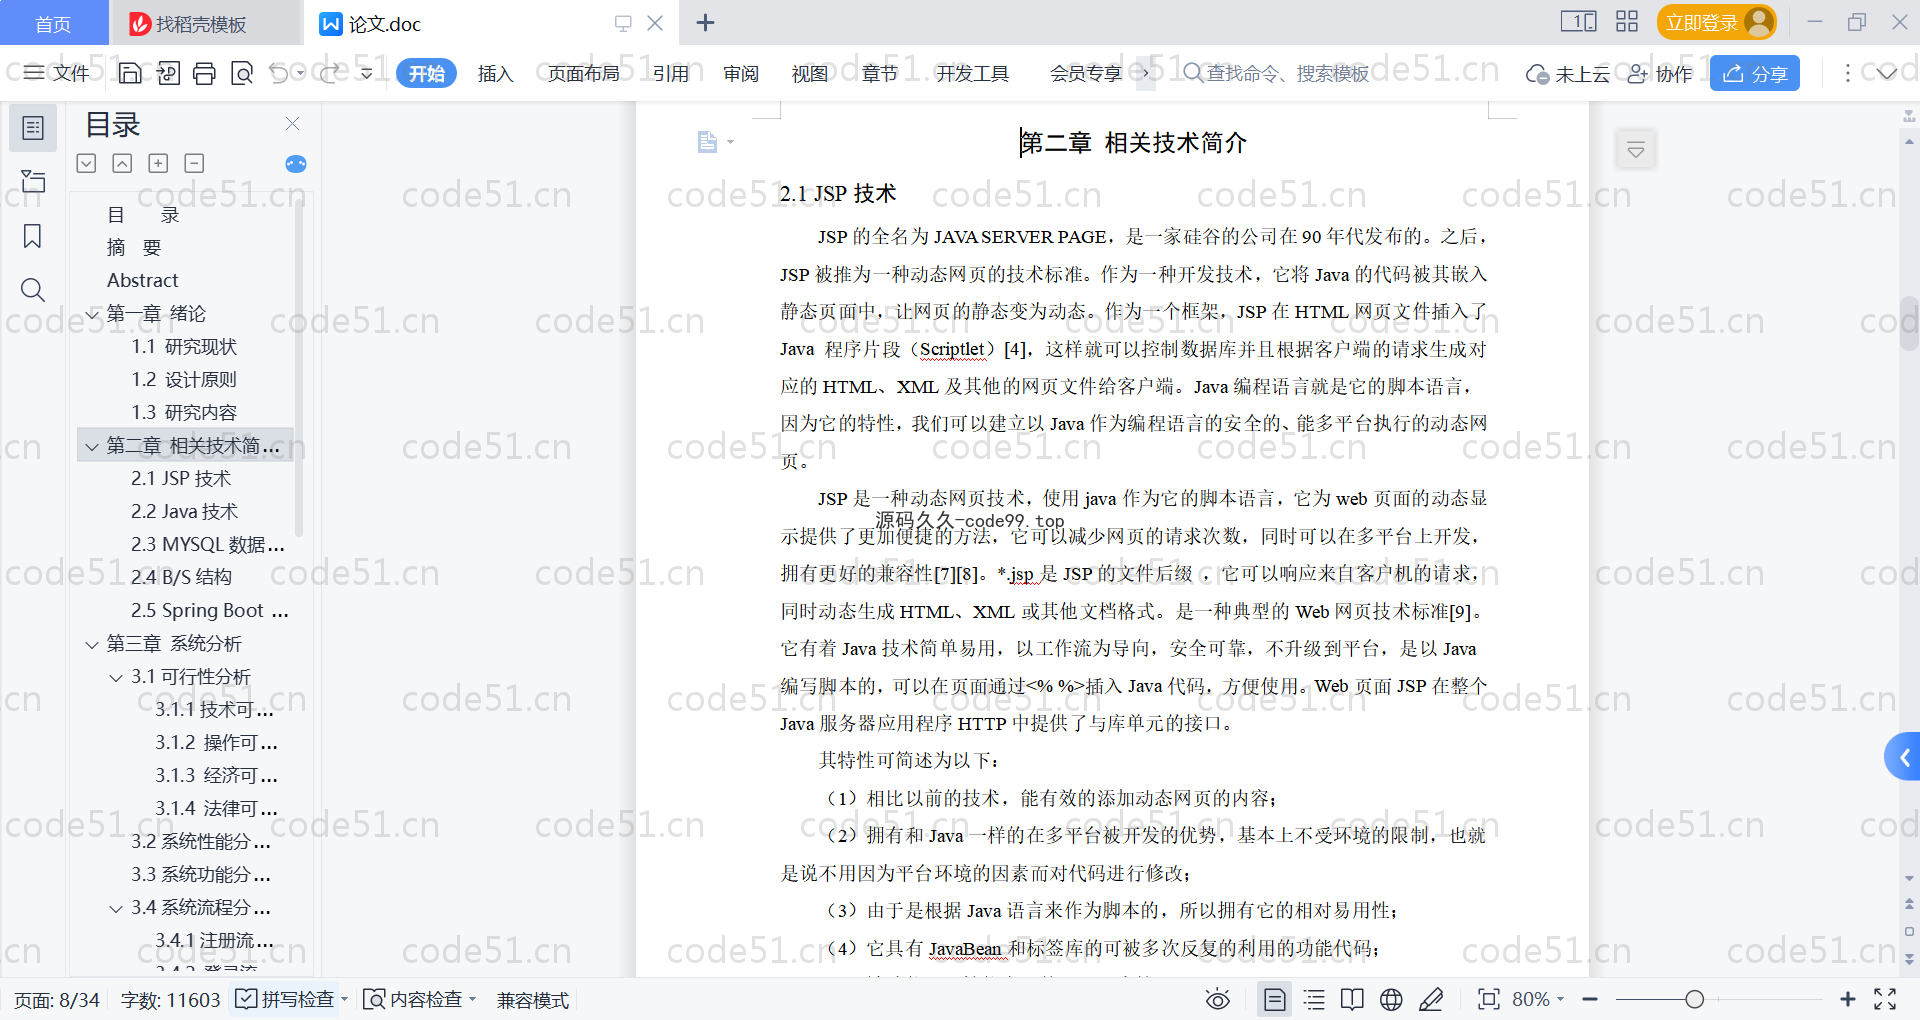Open the 文件 menu
1920x1020 pixels.
(x=57, y=73)
